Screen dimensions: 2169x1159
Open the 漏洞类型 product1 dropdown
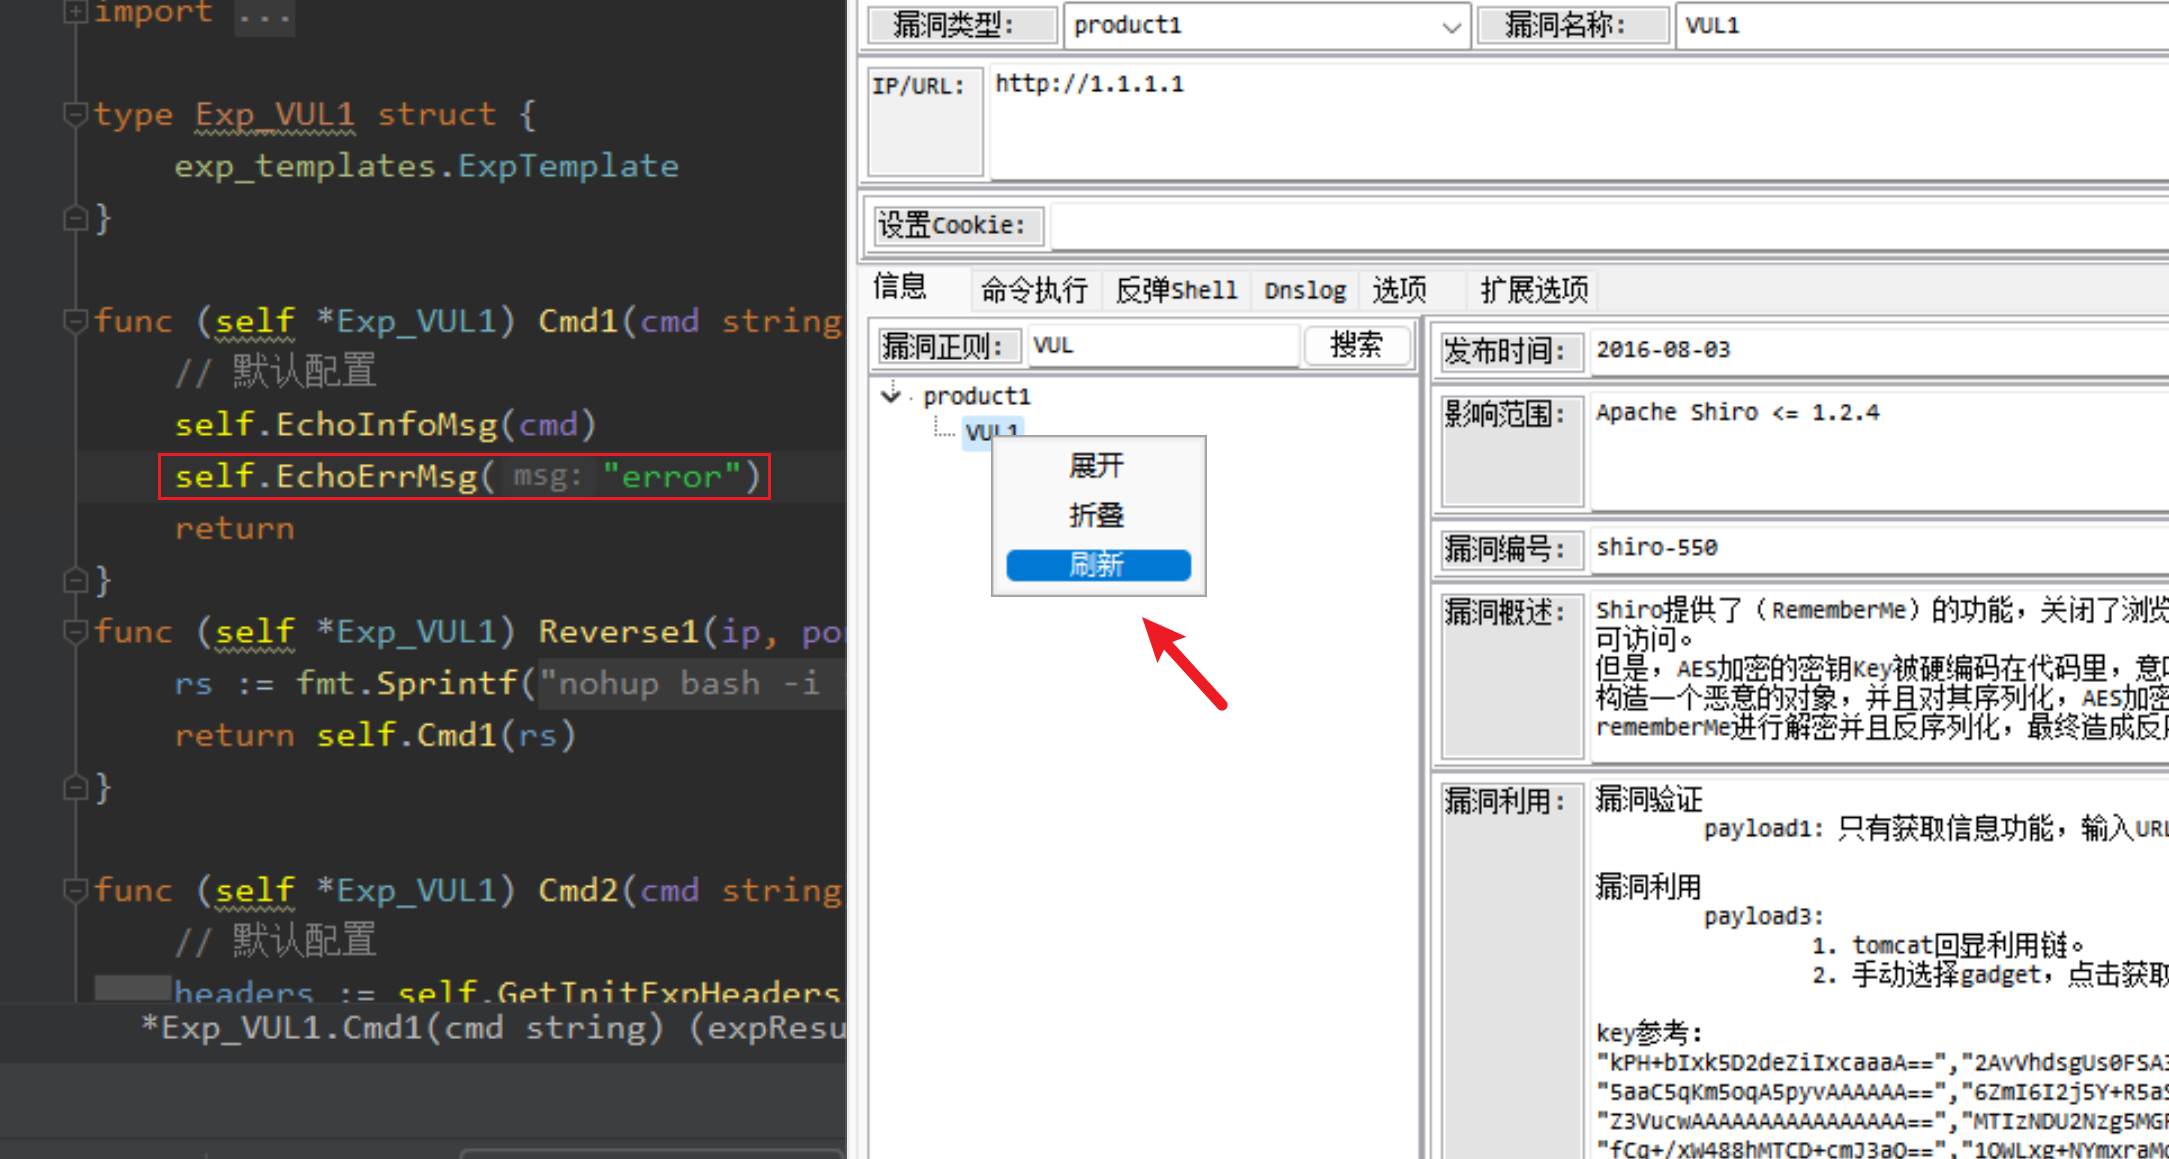[x=1451, y=27]
